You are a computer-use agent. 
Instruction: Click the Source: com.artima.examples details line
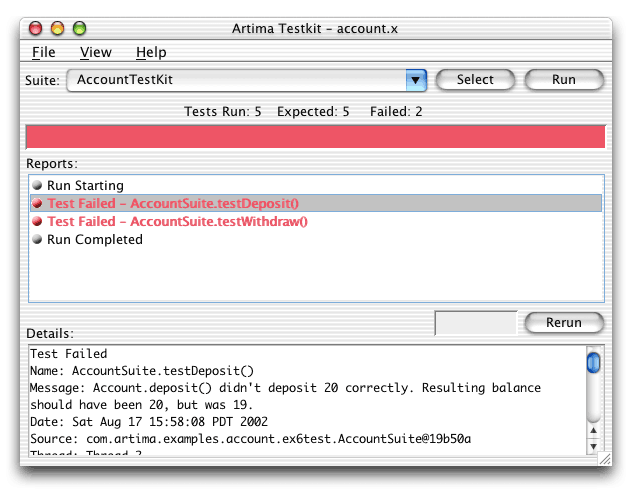[x=250, y=439]
